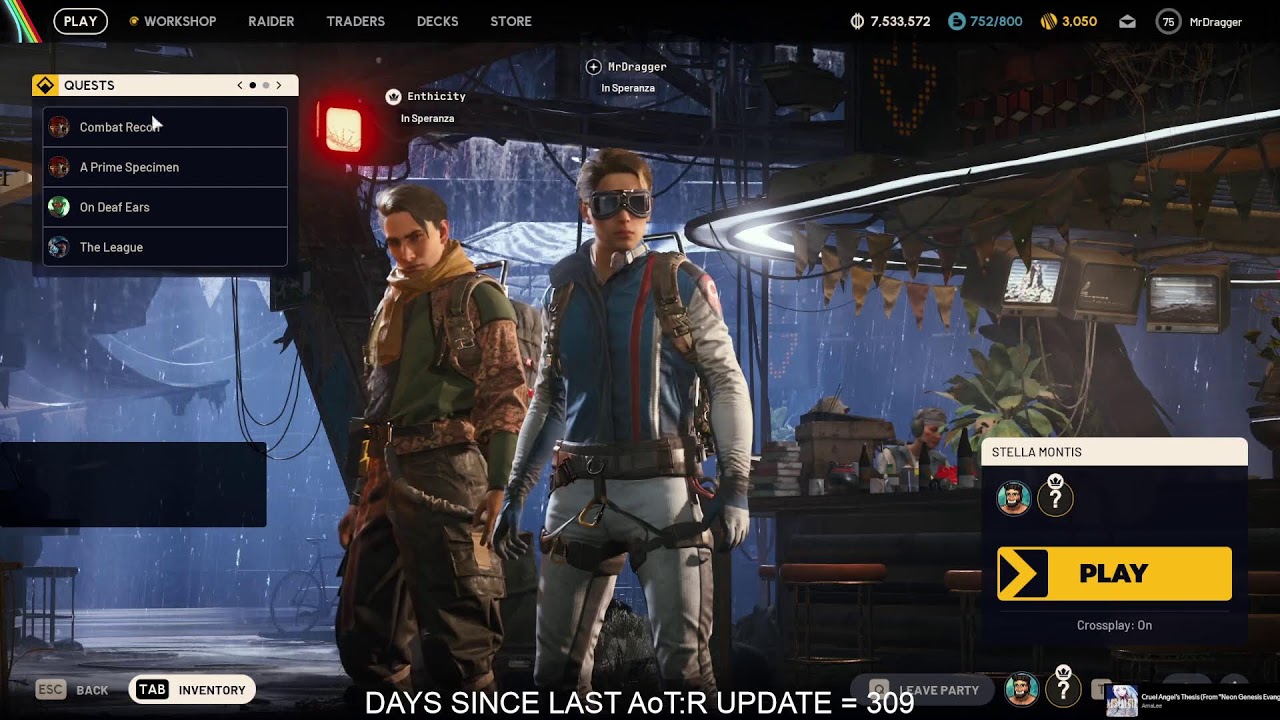Open the mail inbox envelope icon
The height and width of the screenshot is (720, 1280).
pyautogui.click(x=1127, y=22)
